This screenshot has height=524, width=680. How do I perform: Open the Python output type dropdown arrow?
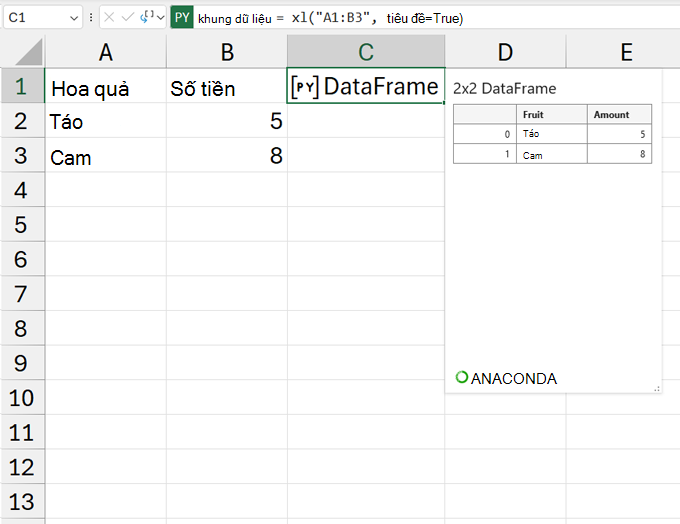(x=161, y=18)
